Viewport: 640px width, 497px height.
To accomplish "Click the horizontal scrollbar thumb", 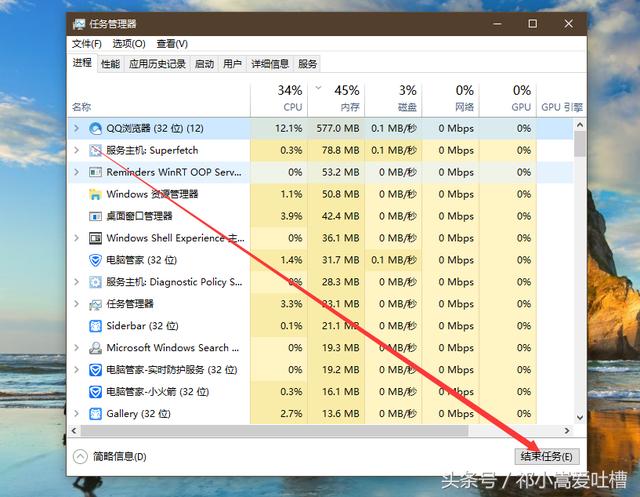I will click(274, 430).
